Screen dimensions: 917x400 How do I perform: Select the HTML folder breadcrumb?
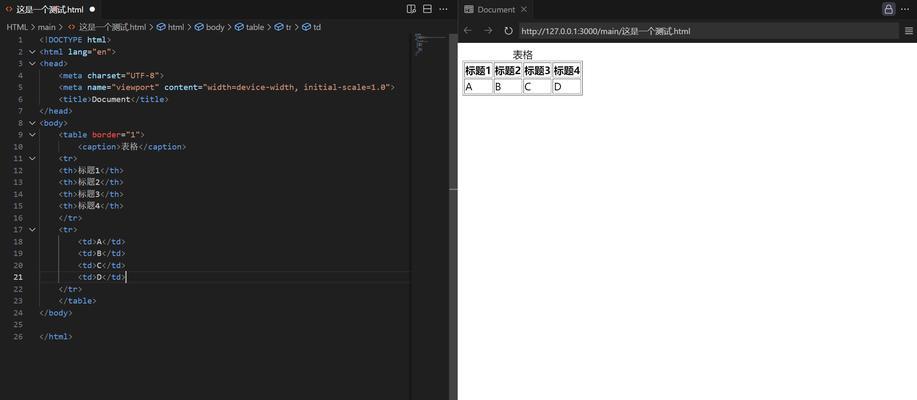17,27
